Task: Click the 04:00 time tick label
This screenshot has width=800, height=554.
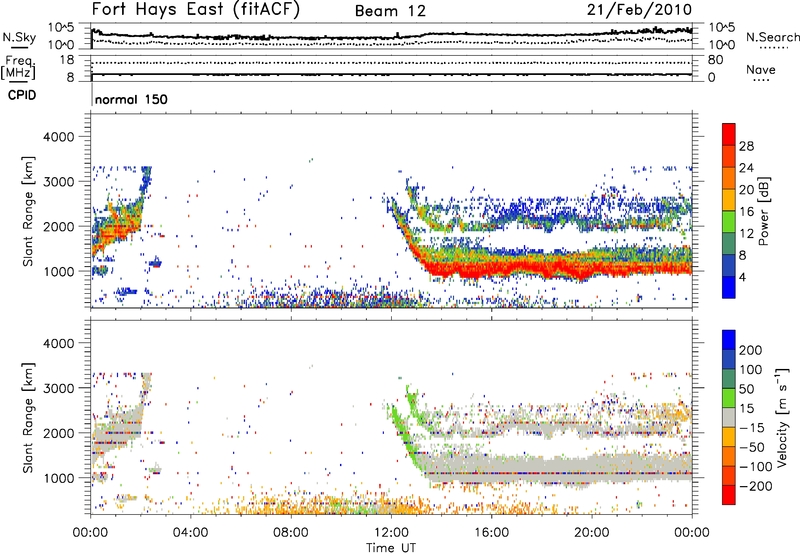Action: pos(190,533)
